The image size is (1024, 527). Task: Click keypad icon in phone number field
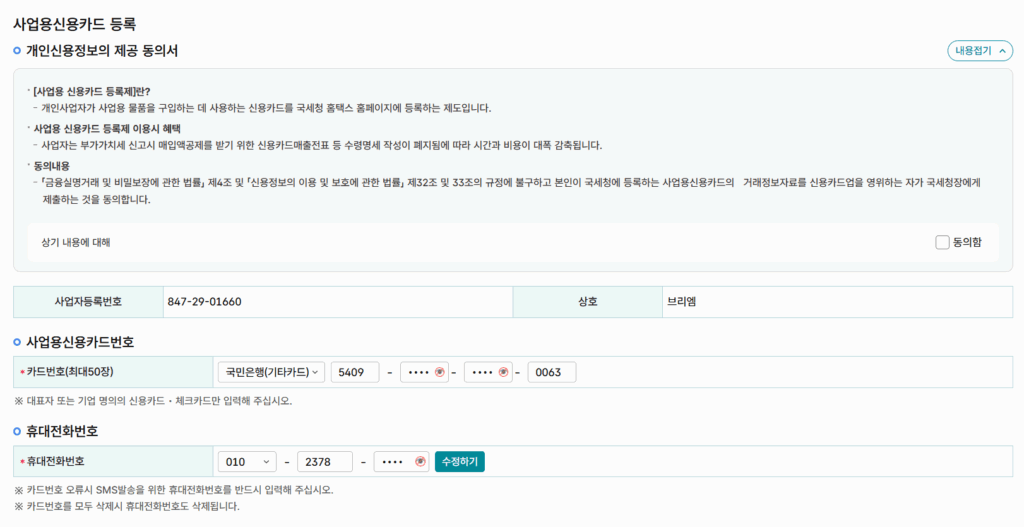point(420,462)
